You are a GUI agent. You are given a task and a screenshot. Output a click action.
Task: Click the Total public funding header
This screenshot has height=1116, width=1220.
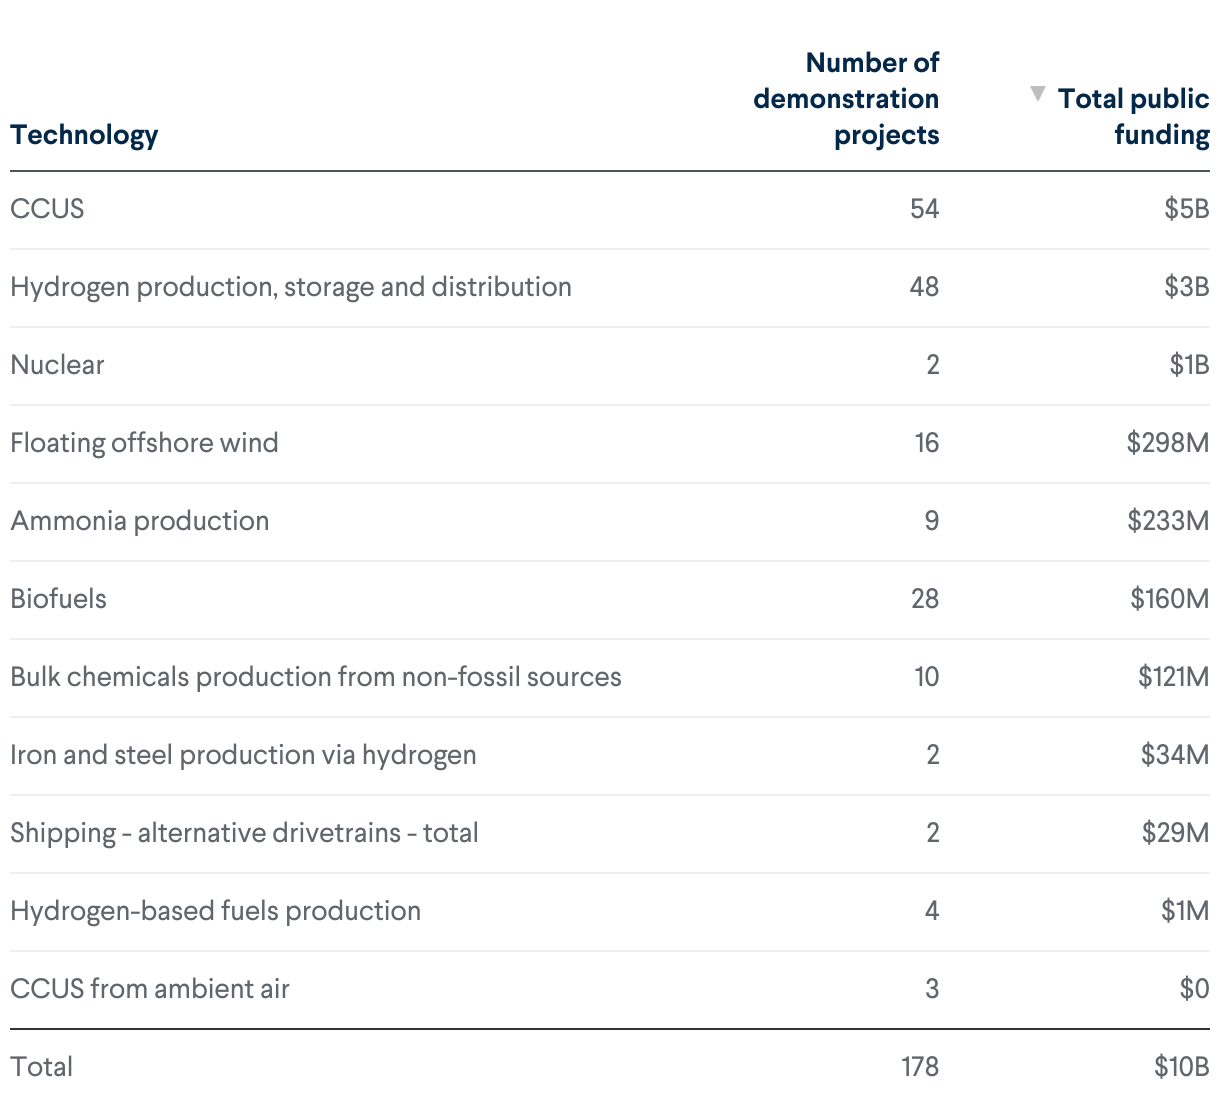point(1133,117)
